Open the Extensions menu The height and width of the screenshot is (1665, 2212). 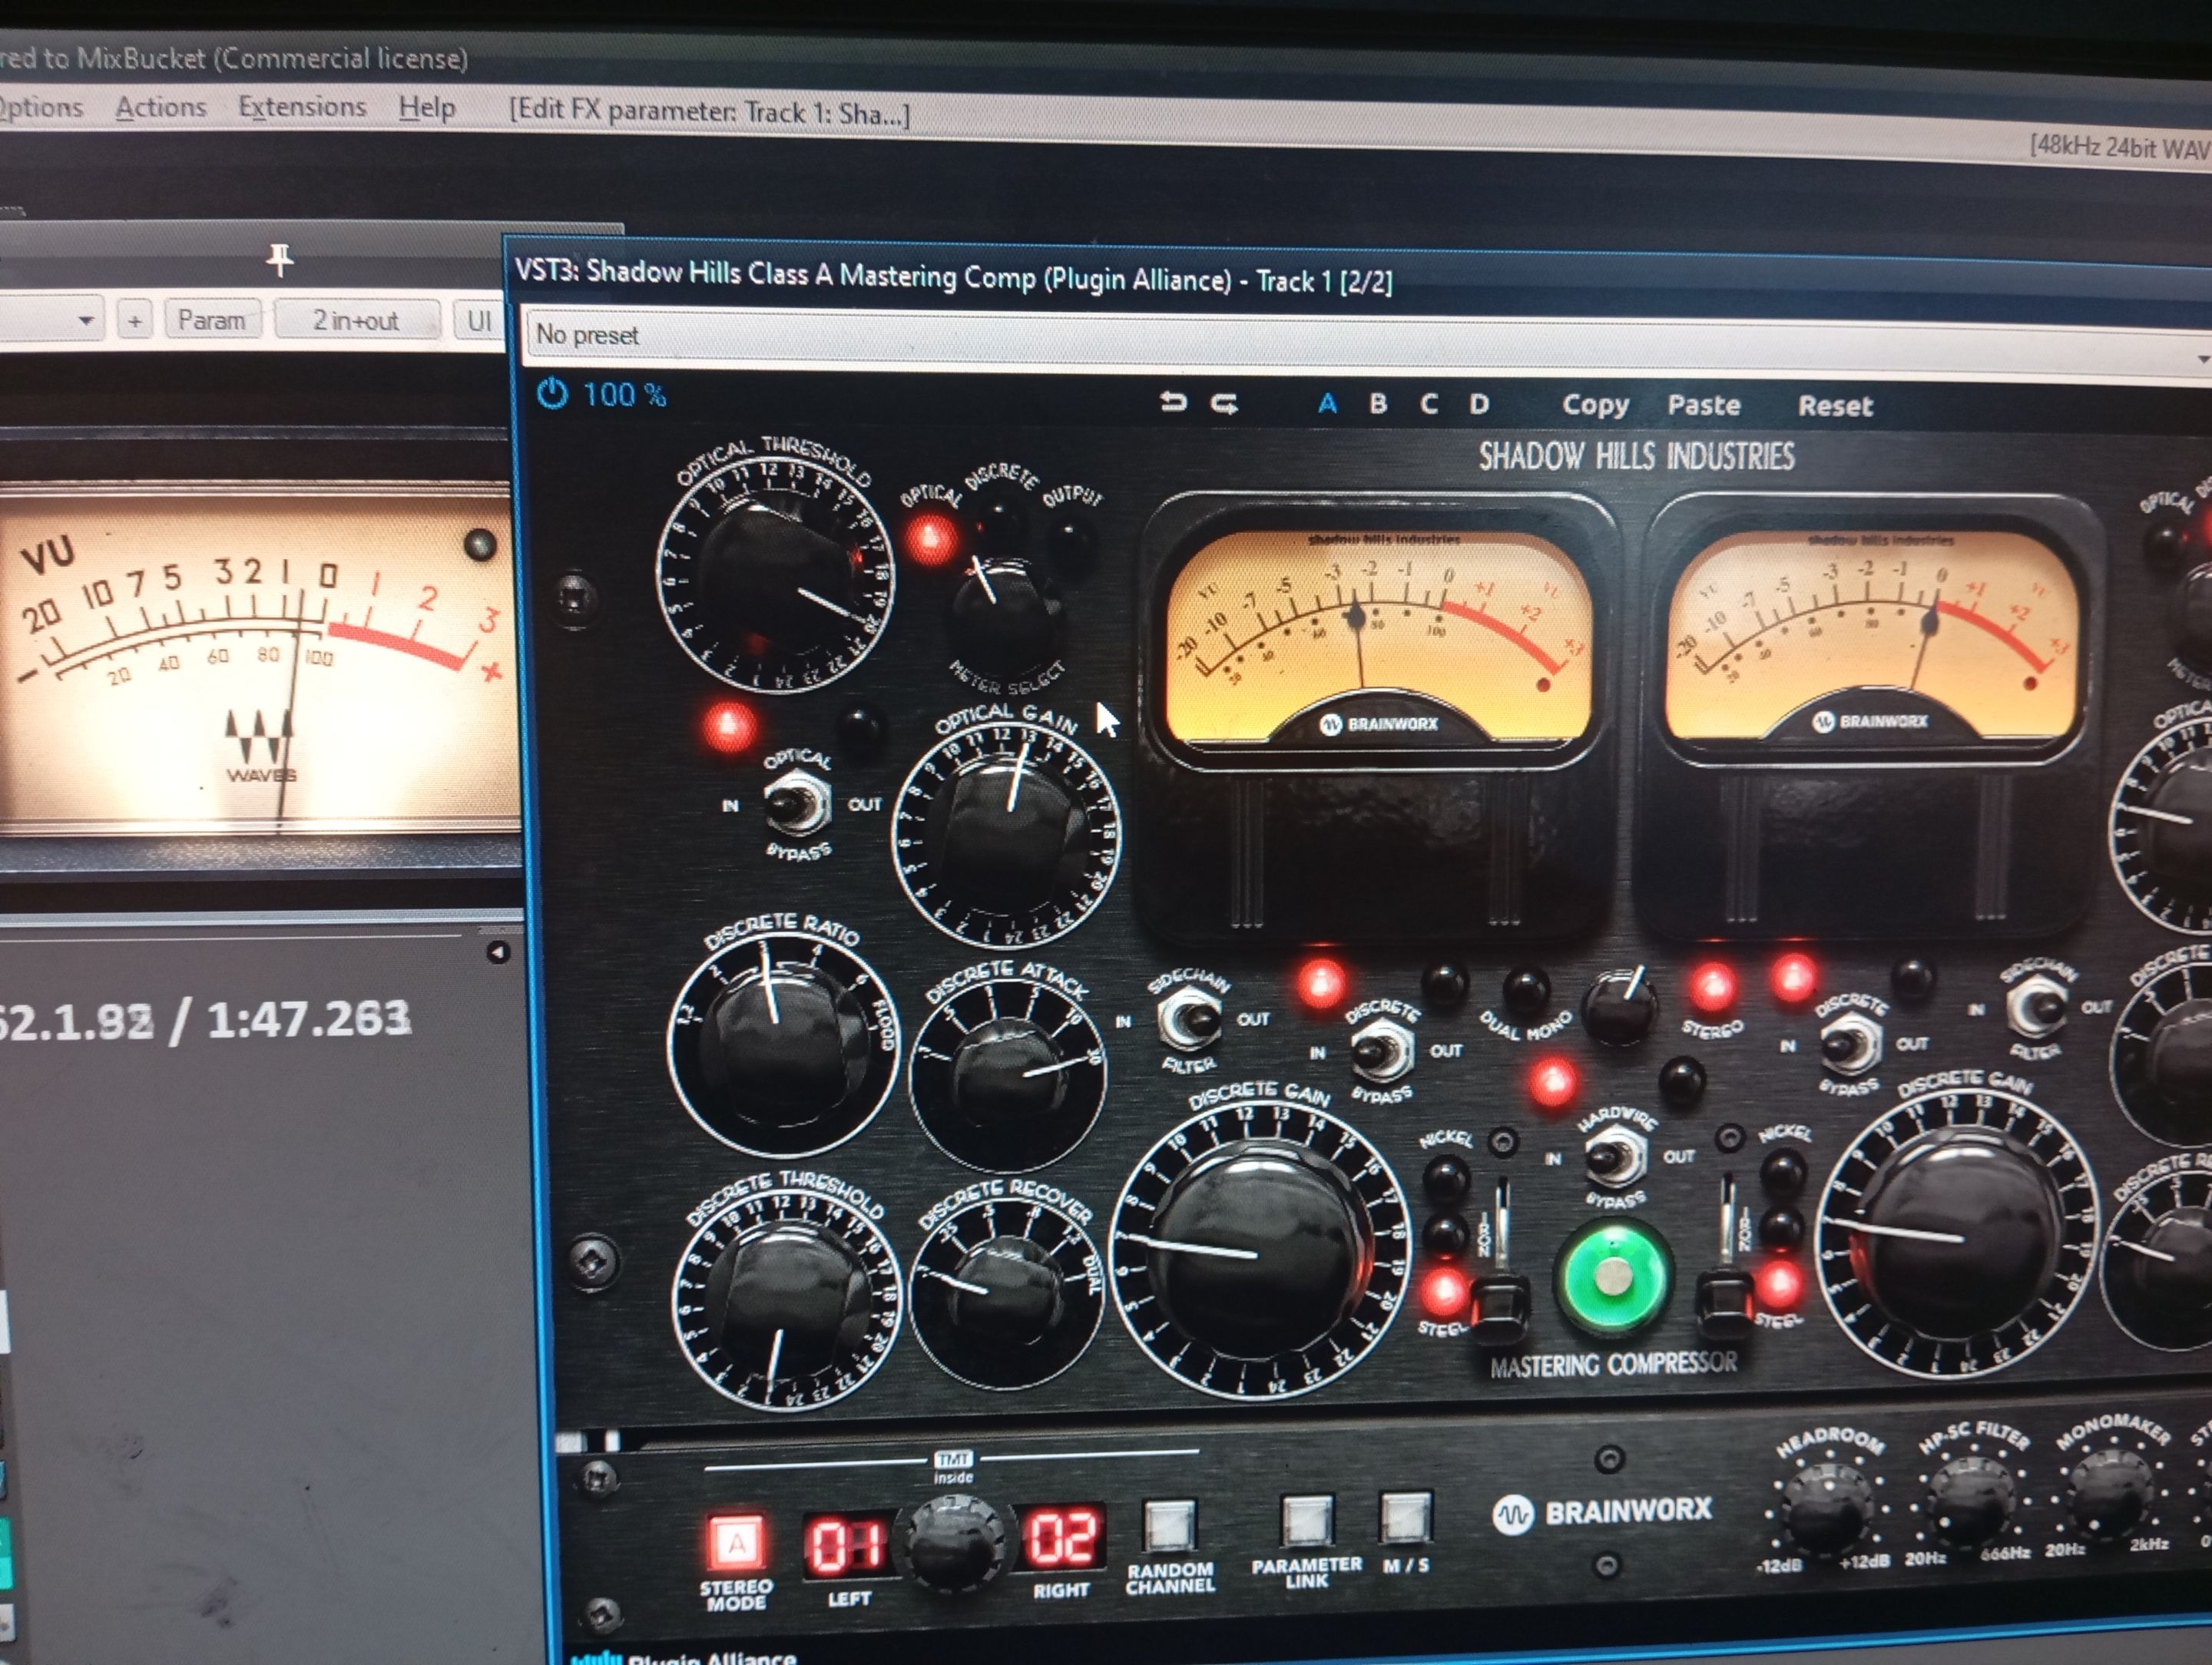click(x=302, y=106)
